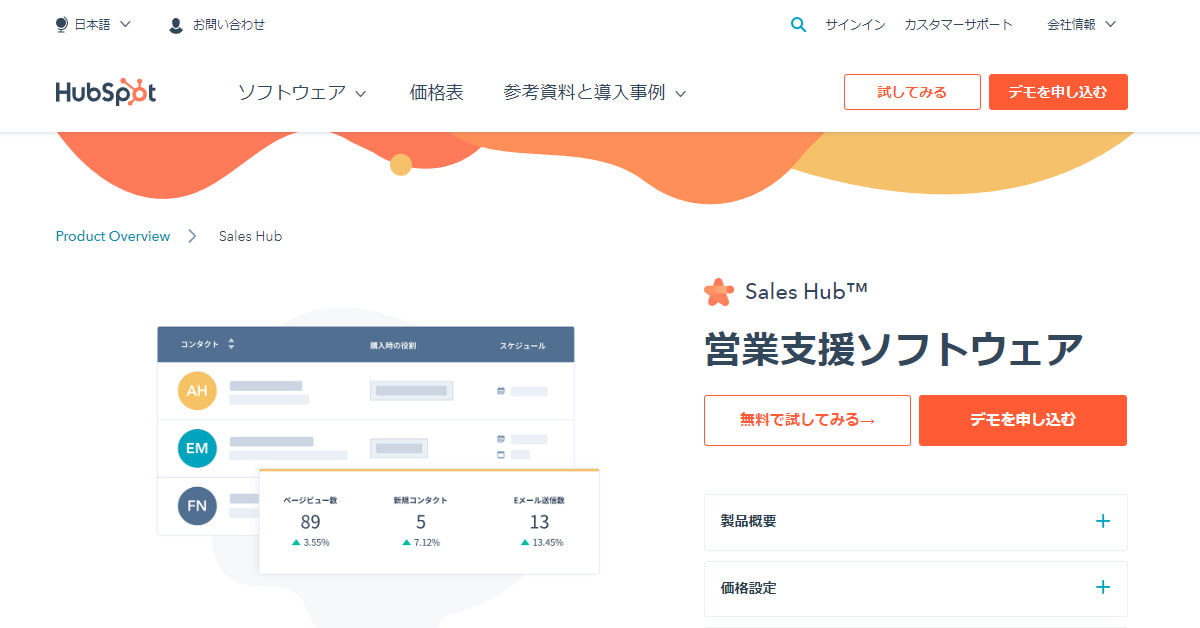The height and width of the screenshot is (628, 1200).
Task: Click the Eメール送信数 value 13
Action: coord(540,522)
